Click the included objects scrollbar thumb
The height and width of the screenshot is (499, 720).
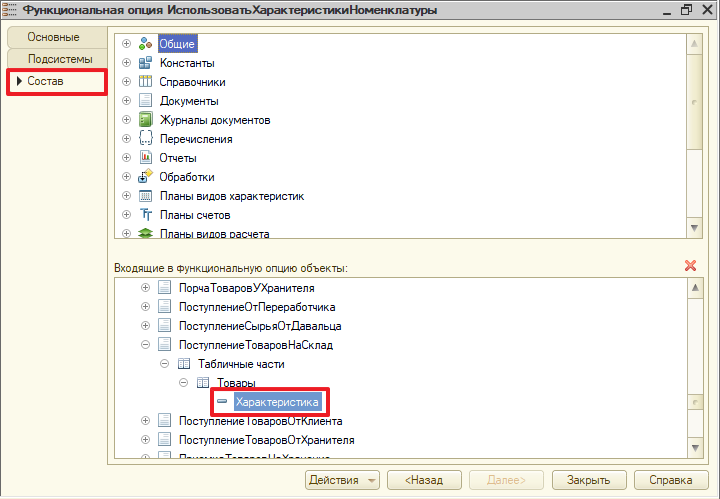point(695,402)
